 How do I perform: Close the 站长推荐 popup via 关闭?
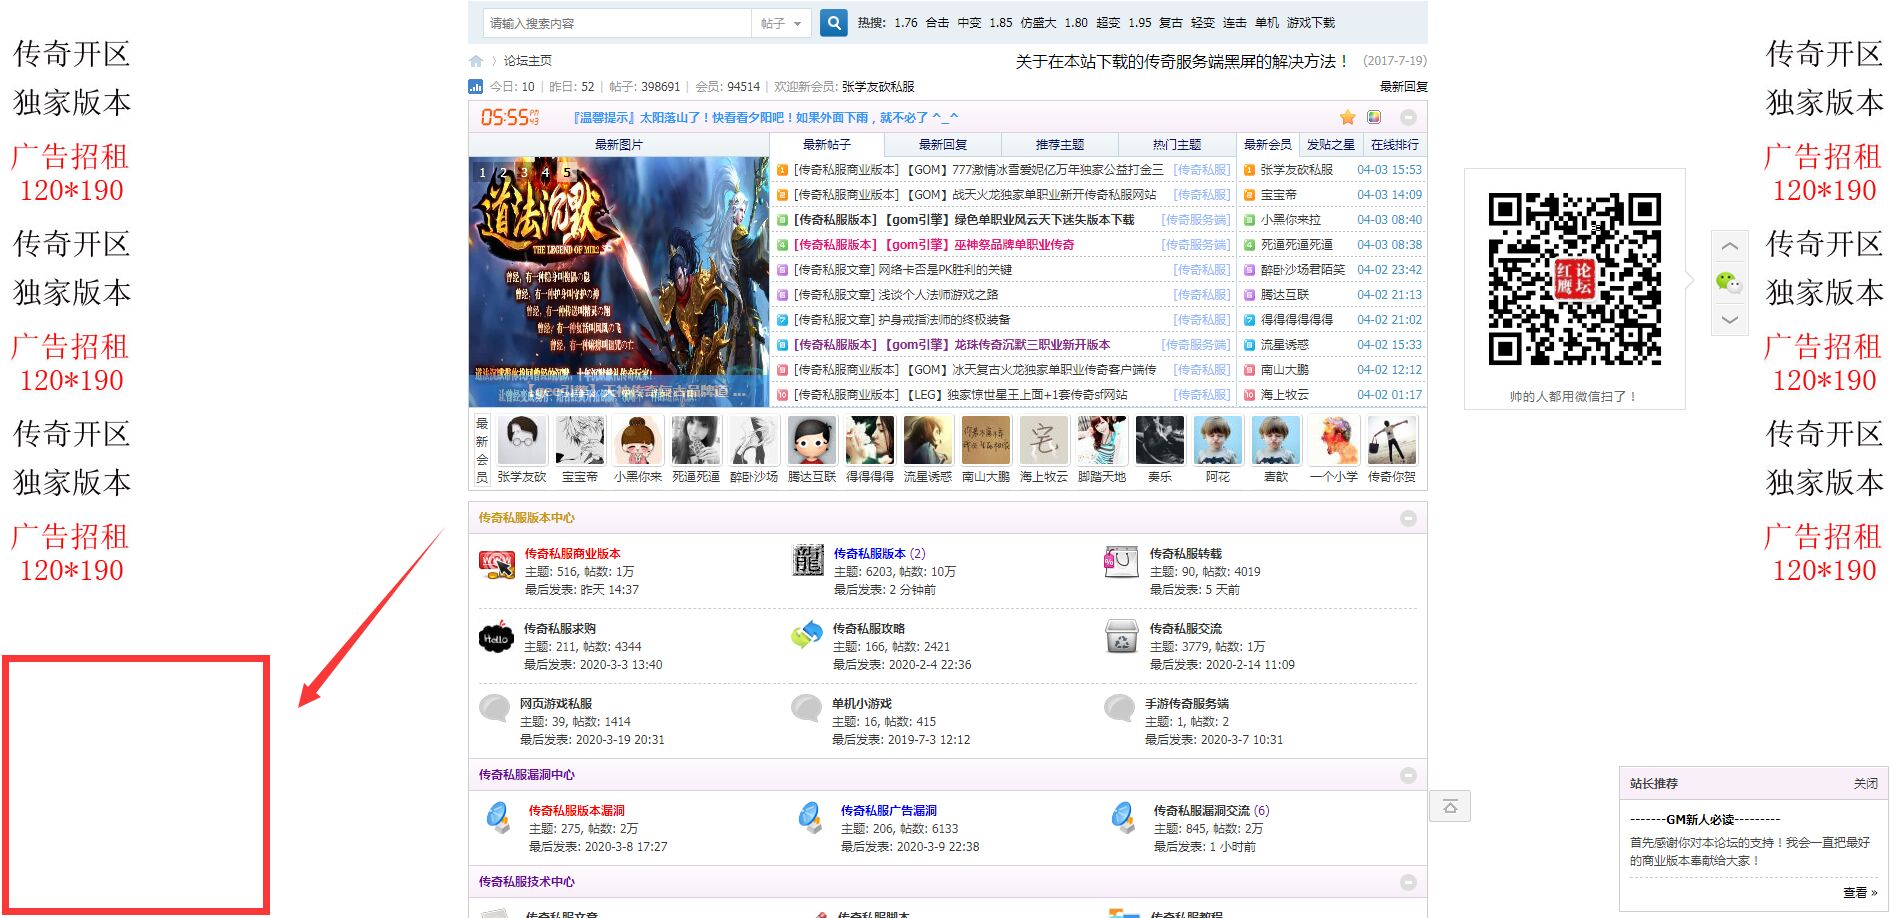[x=1865, y=784]
